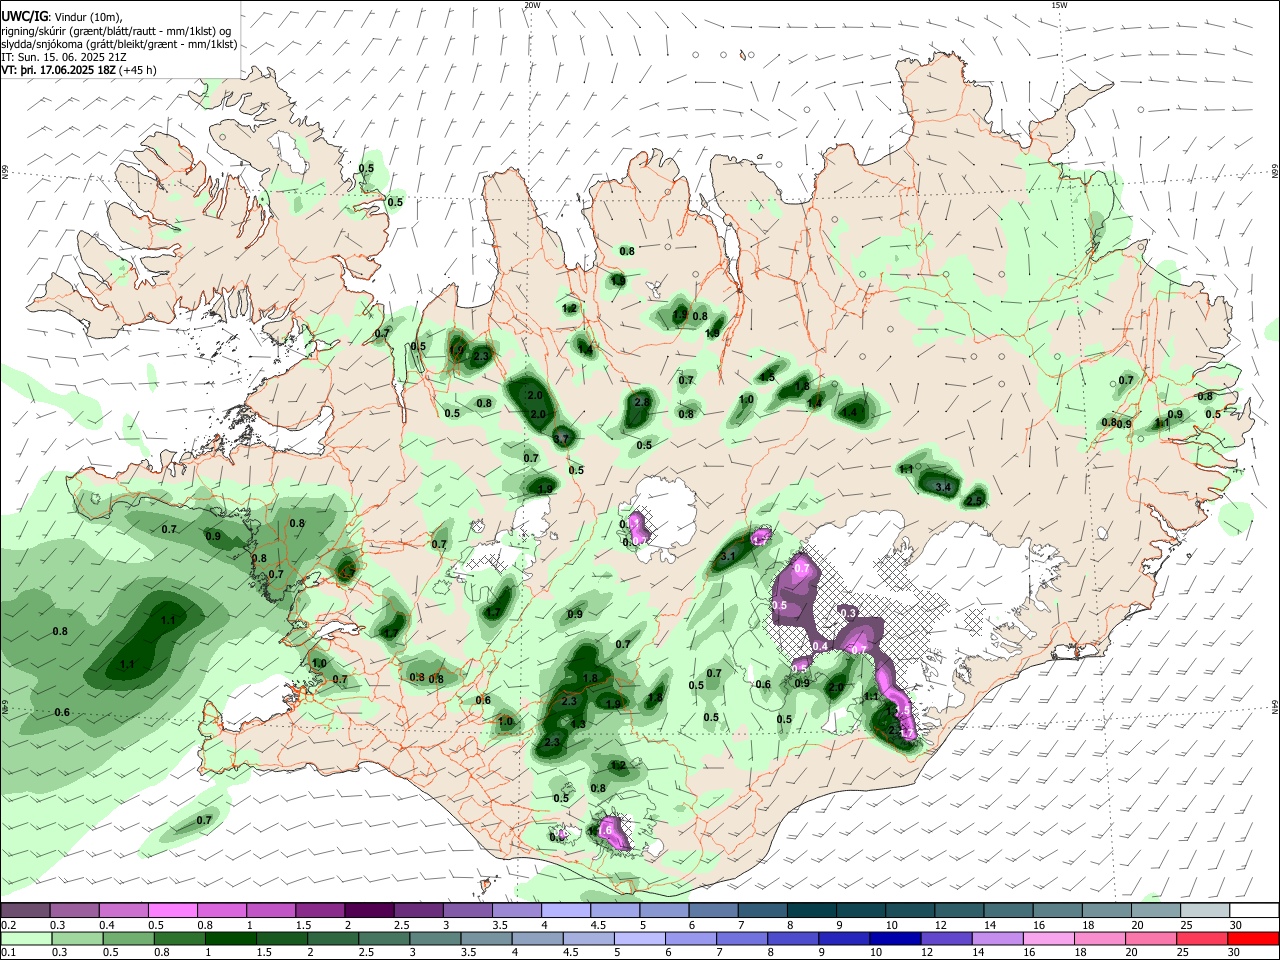The height and width of the screenshot is (960, 1280).
Task: Pick the darkest purple swatch labeled 2 in the top scale
Action: point(369,911)
